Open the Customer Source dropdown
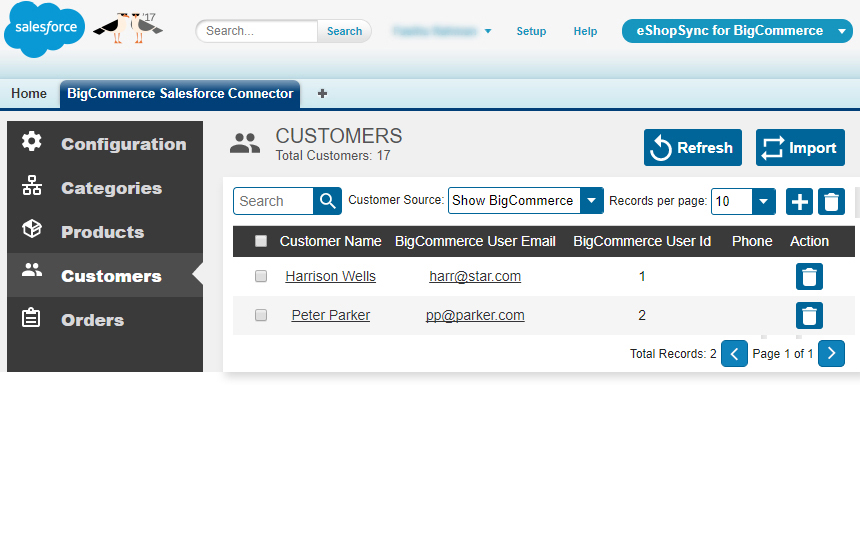This screenshot has width=860, height=560. pos(525,201)
